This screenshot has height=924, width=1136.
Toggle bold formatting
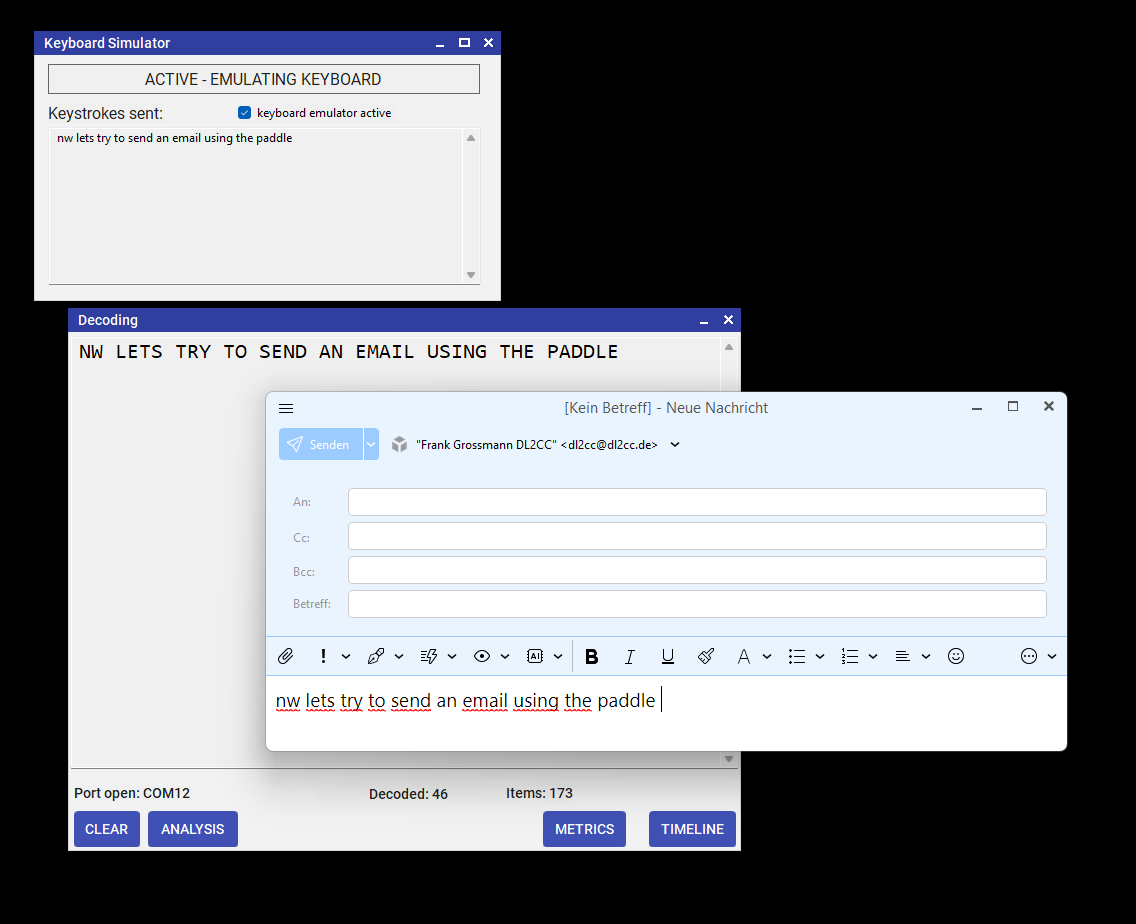(591, 657)
